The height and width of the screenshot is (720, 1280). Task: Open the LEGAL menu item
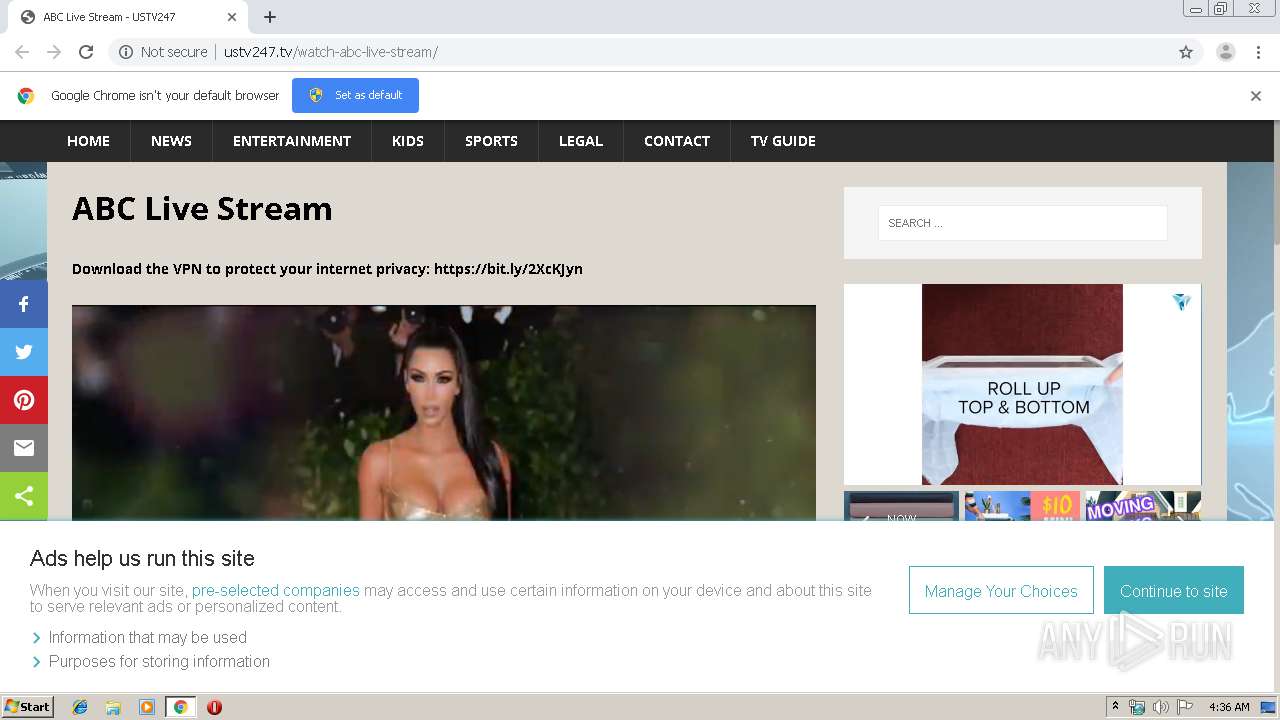(x=581, y=141)
